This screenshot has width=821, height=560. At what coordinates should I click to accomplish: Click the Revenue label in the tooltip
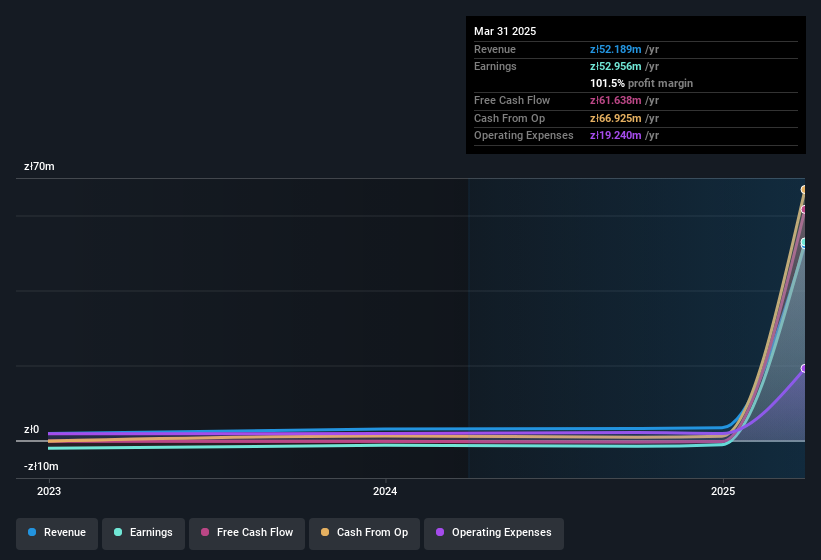495,49
